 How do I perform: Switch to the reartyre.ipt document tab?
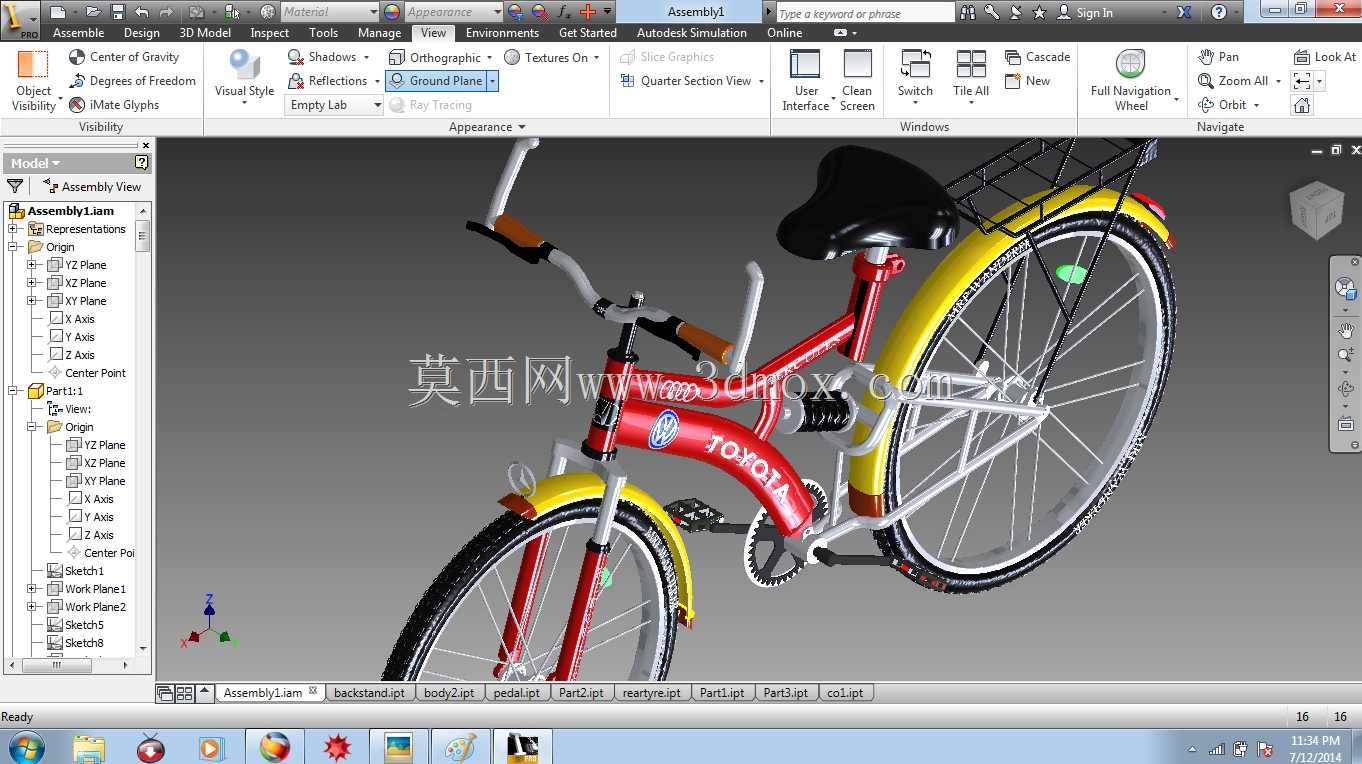[x=651, y=692]
